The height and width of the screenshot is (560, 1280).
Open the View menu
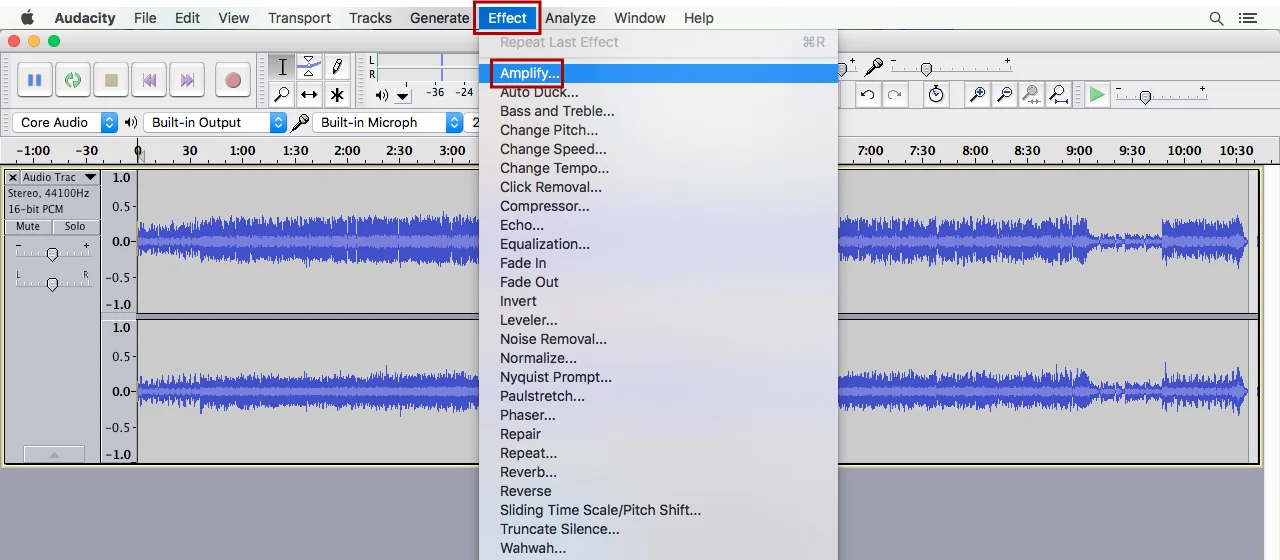pos(234,18)
